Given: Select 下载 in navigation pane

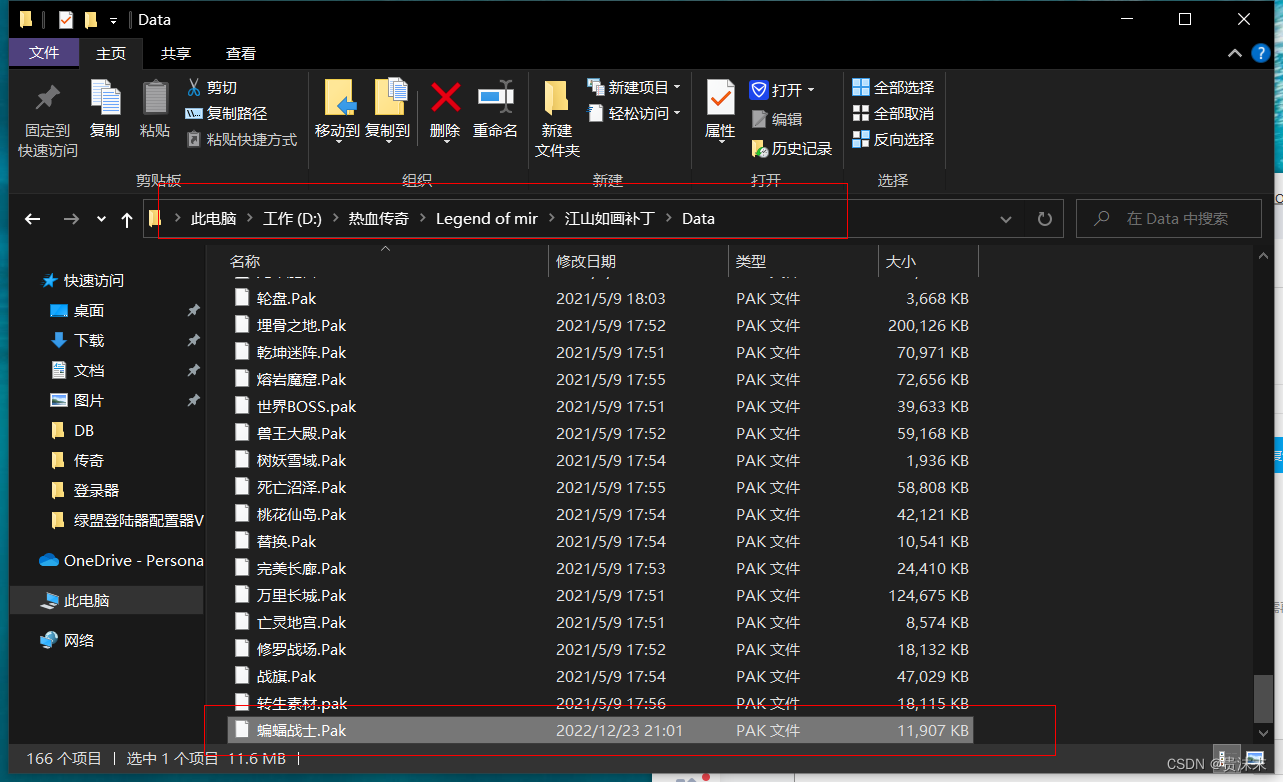Looking at the screenshot, I should [x=89, y=341].
